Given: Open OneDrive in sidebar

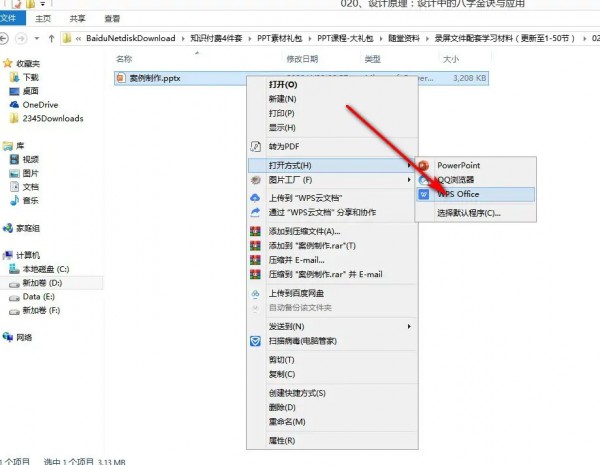Looking at the screenshot, I should pos(40,104).
